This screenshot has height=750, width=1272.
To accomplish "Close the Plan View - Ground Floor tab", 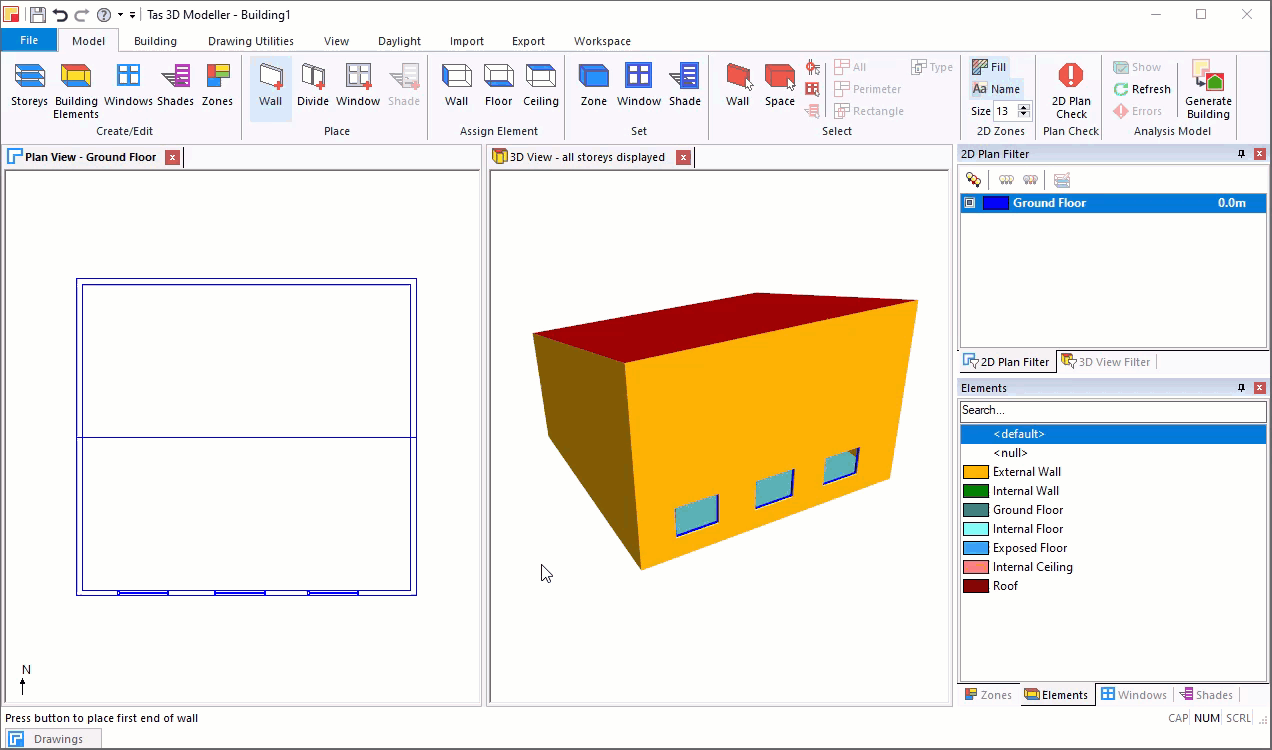I will pyautogui.click(x=172, y=157).
